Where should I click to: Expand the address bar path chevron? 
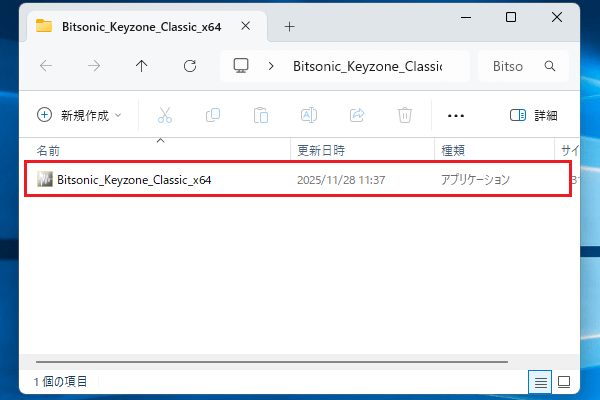[271, 66]
